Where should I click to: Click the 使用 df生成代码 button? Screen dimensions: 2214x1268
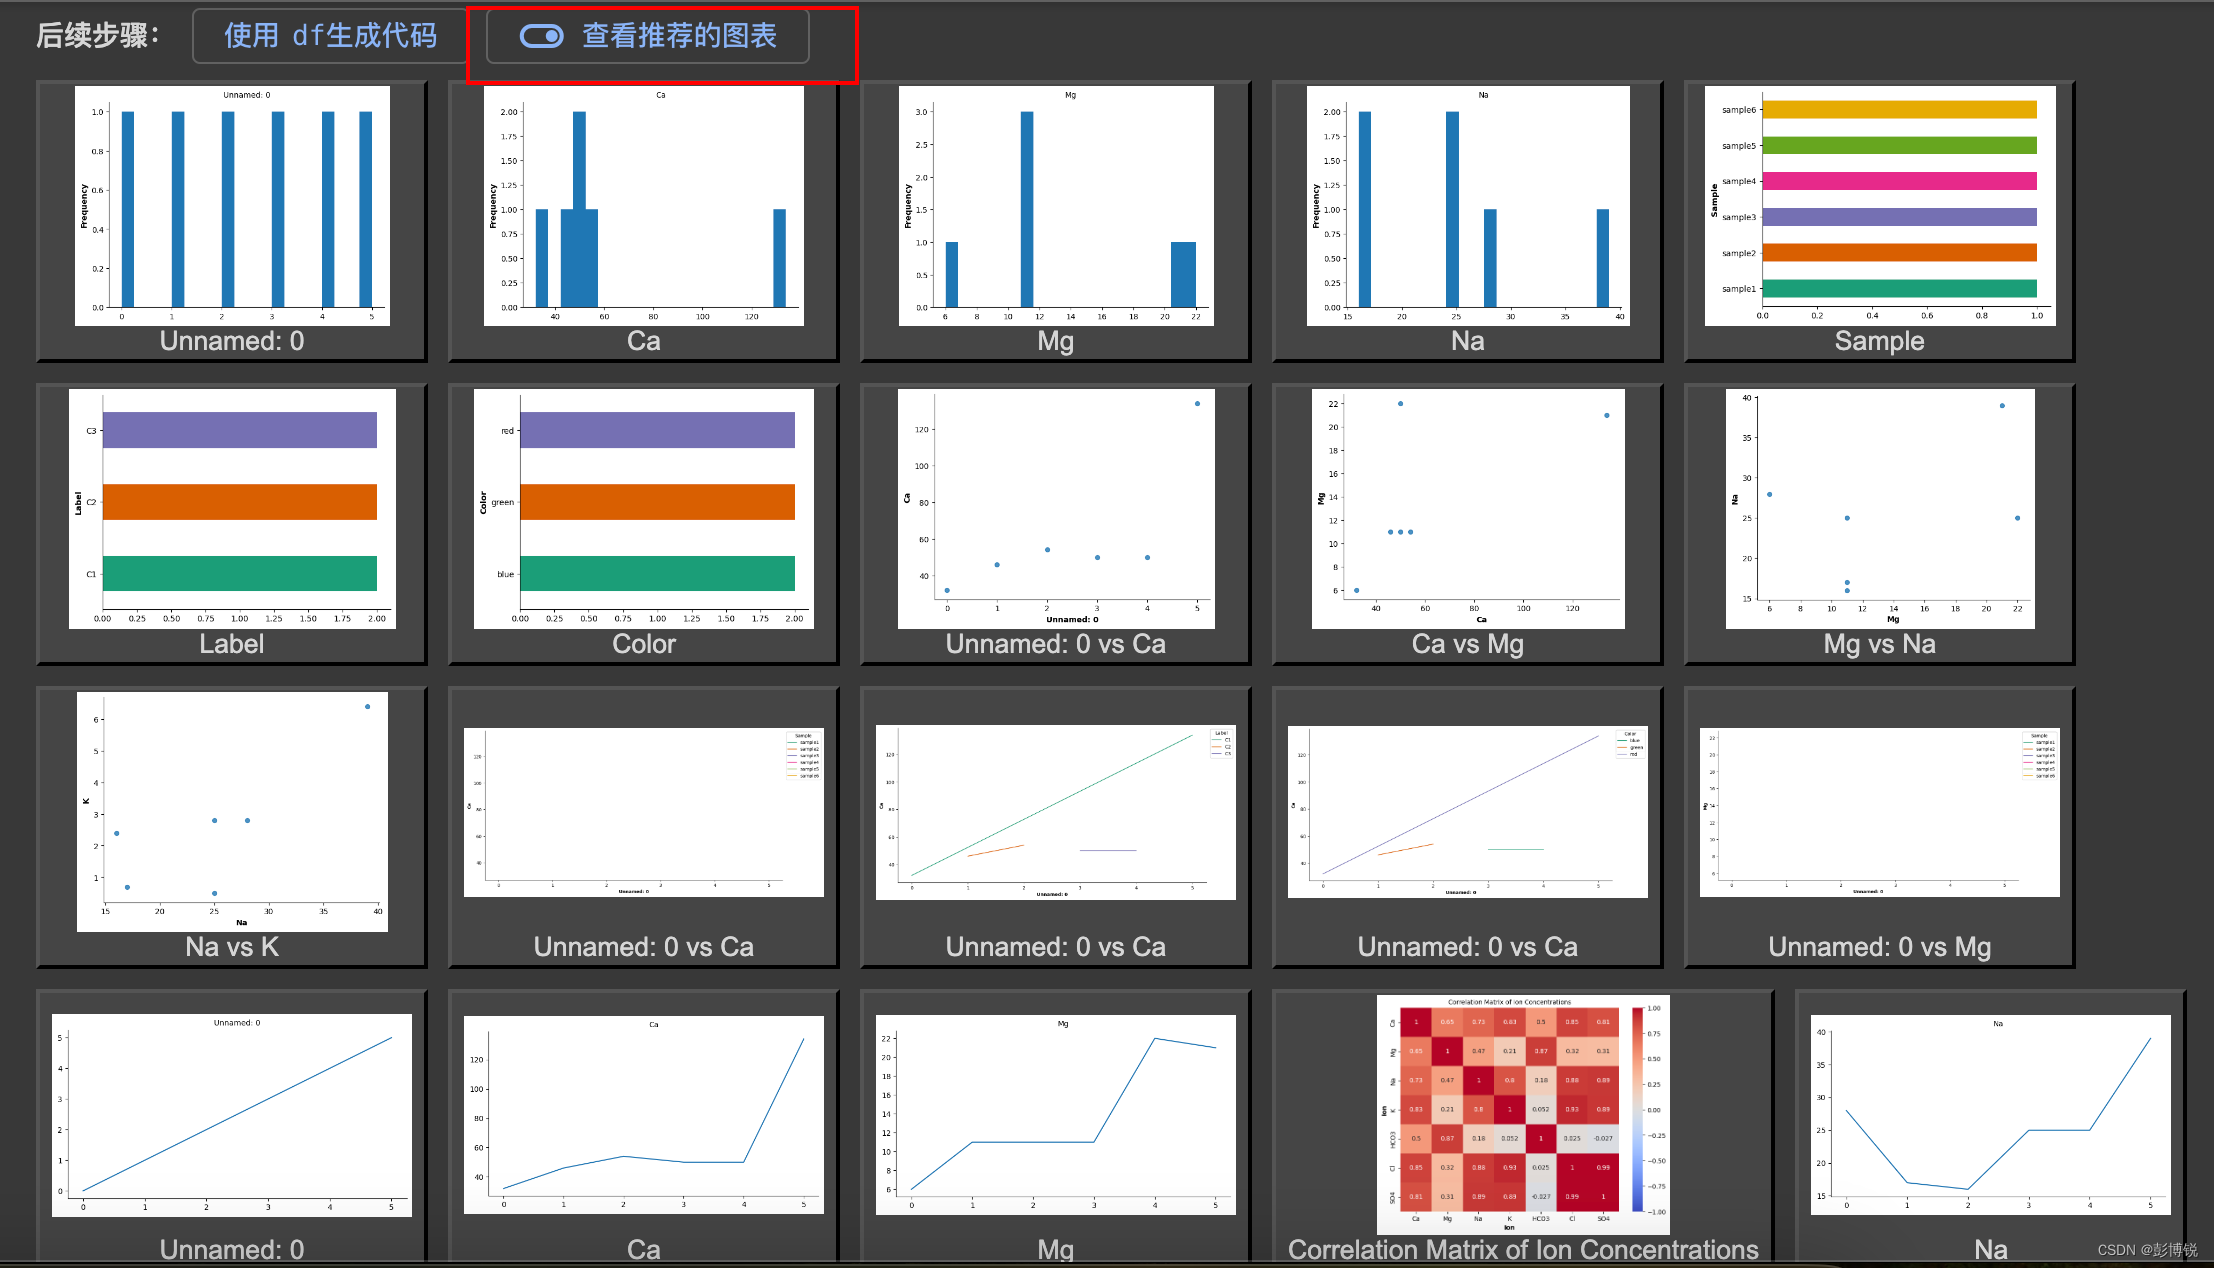point(330,37)
